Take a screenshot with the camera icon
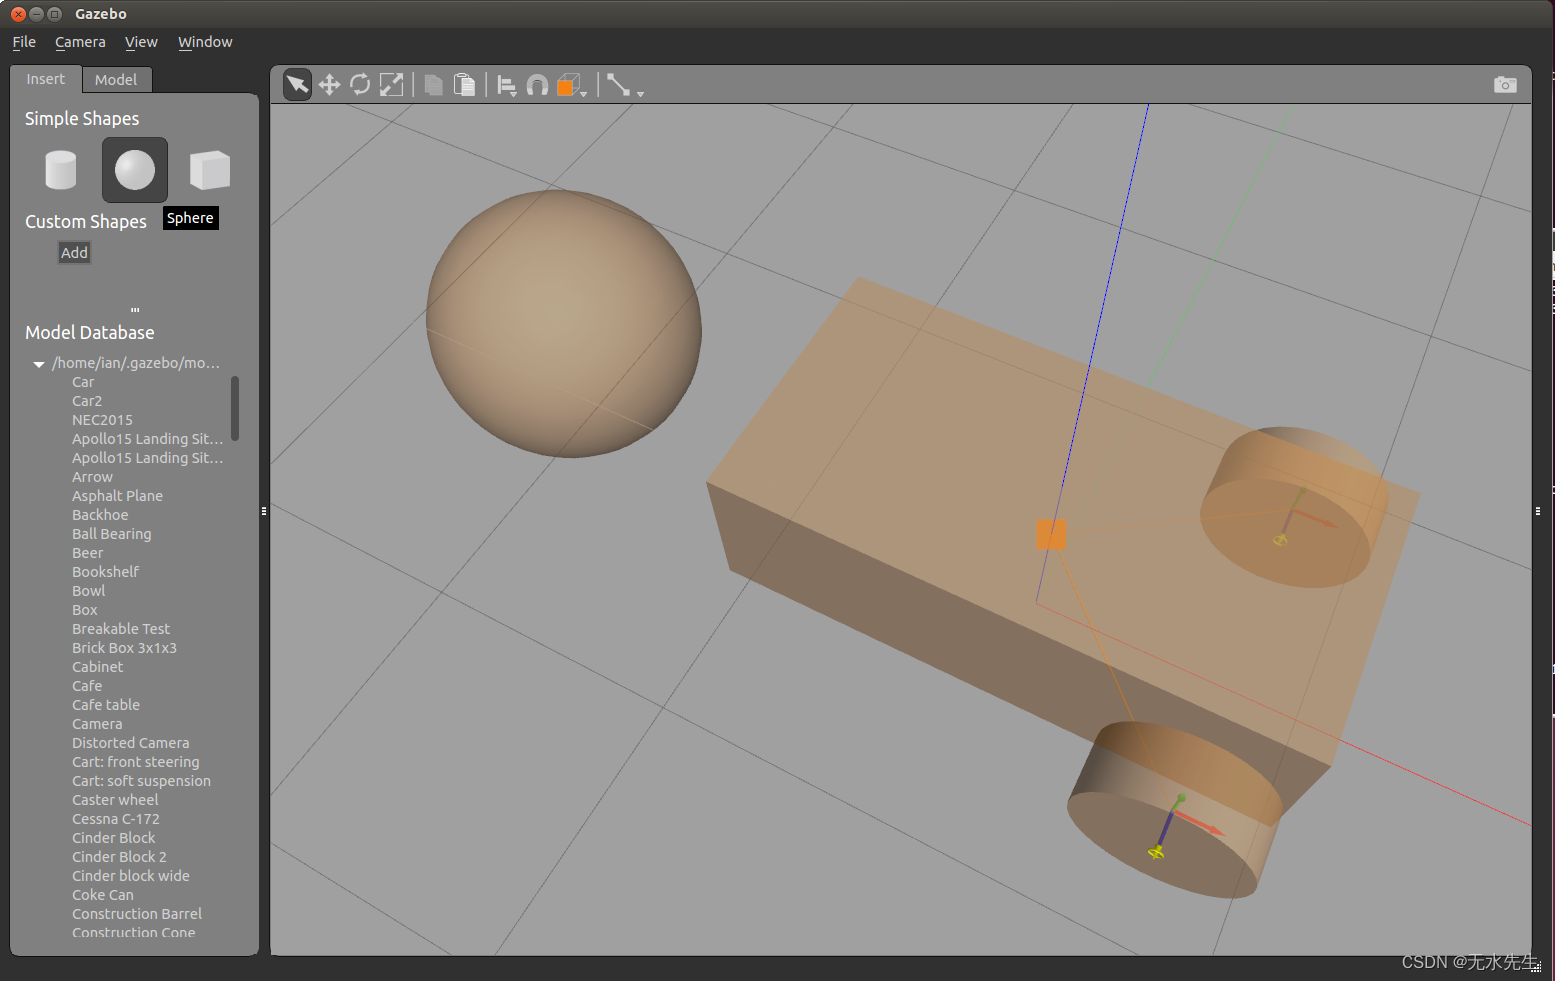The height and width of the screenshot is (981, 1555). tap(1505, 85)
